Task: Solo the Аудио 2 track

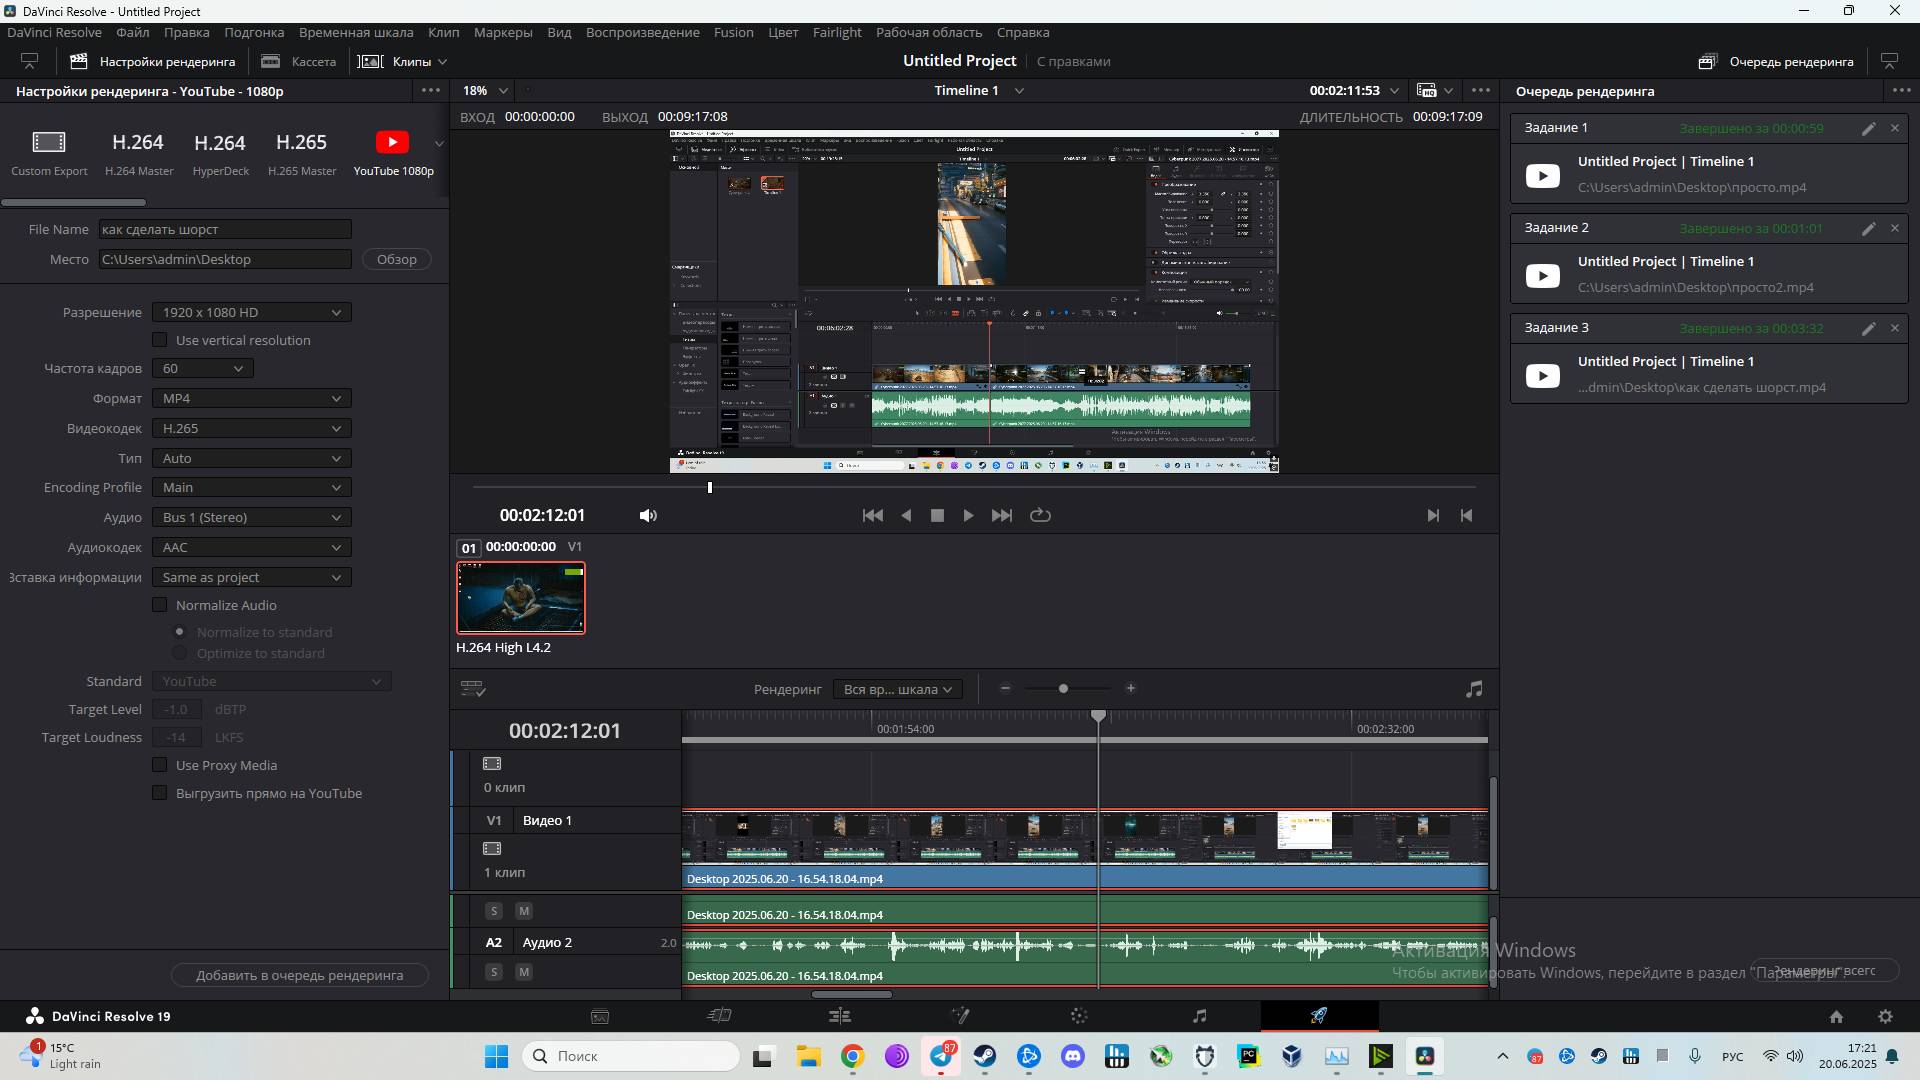Action: 494,972
